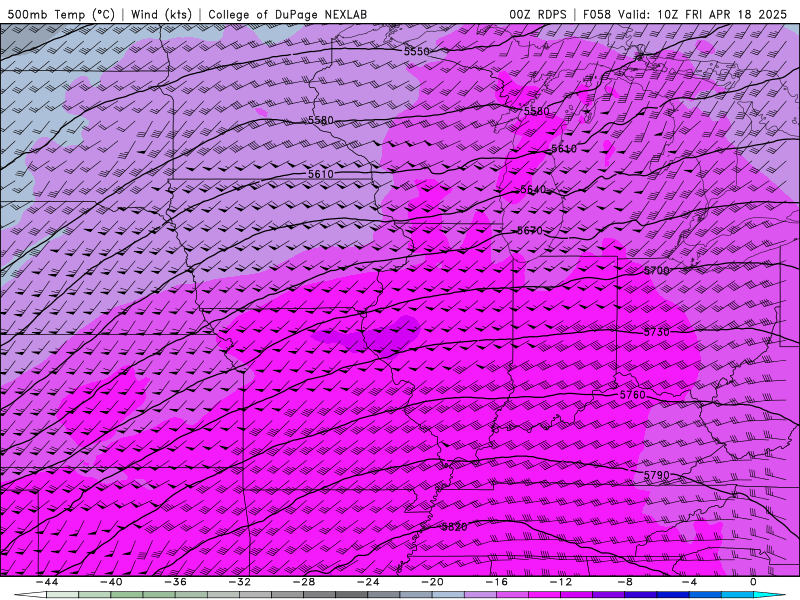Click the -36 colorbar tick label
Viewport: 800px width, 600px height.
(175, 582)
